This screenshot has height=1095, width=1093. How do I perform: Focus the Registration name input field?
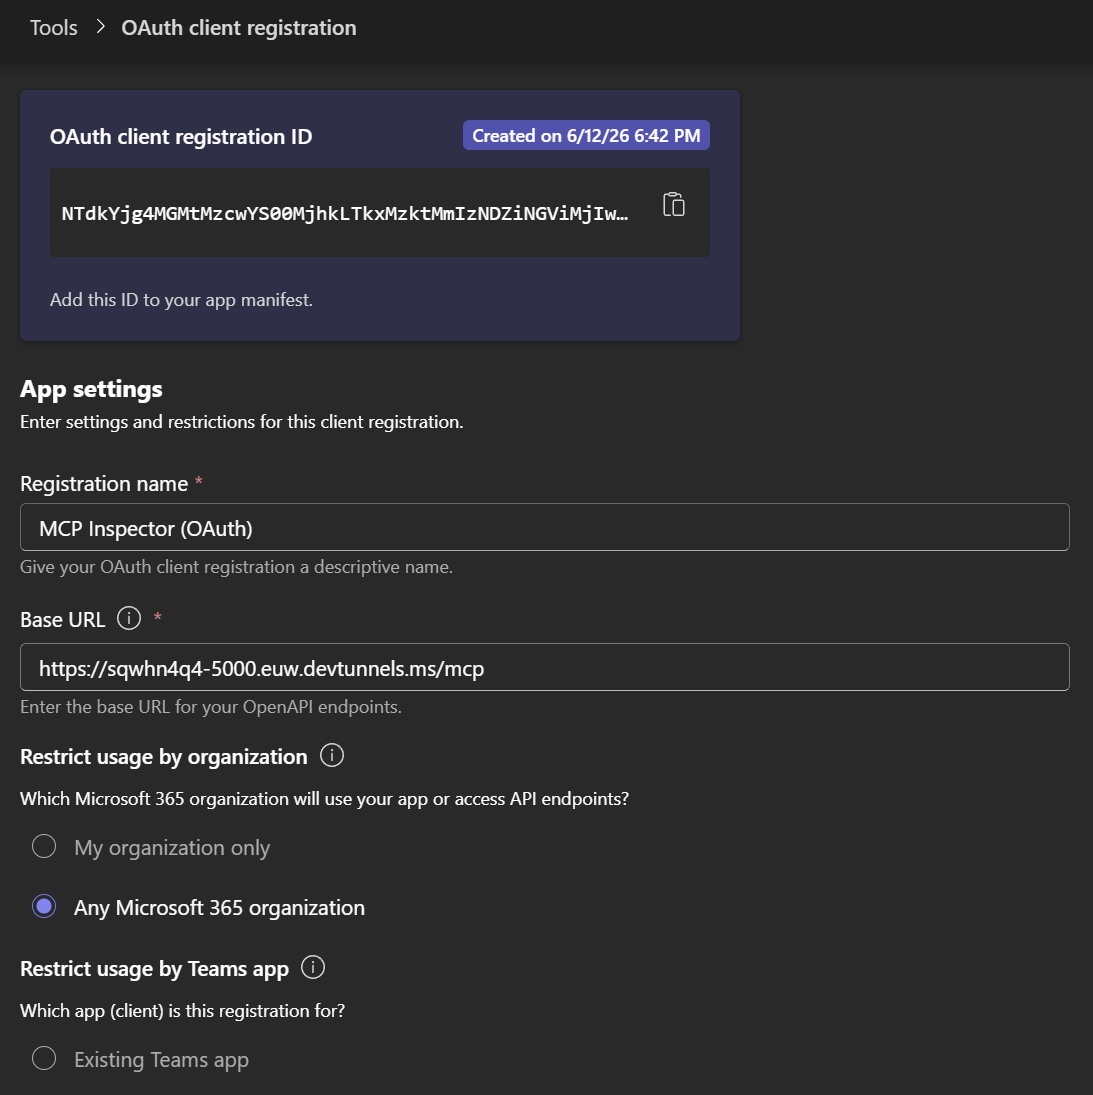coord(545,527)
